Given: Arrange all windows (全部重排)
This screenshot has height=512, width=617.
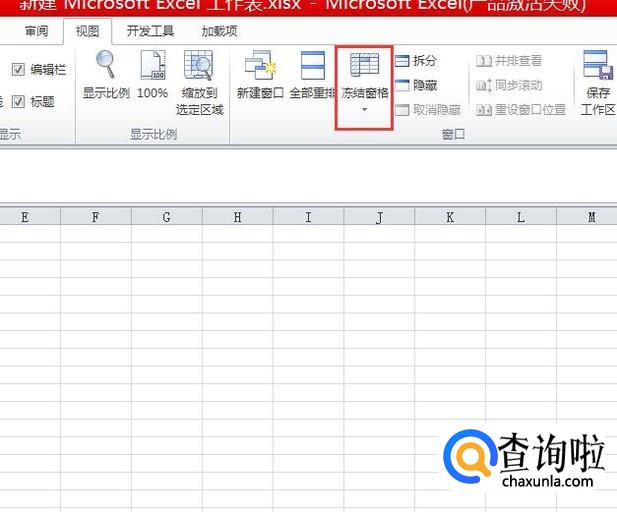Looking at the screenshot, I should tap(312, 75).
